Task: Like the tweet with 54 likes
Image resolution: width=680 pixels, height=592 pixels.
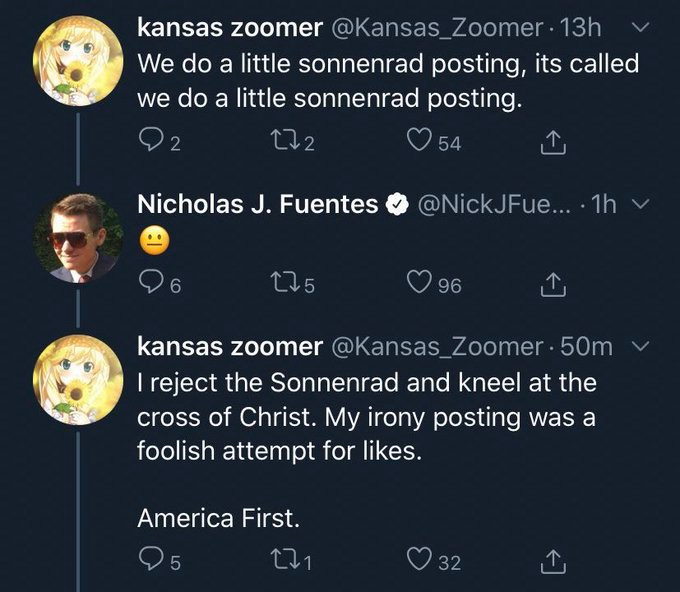Action: 418,144
